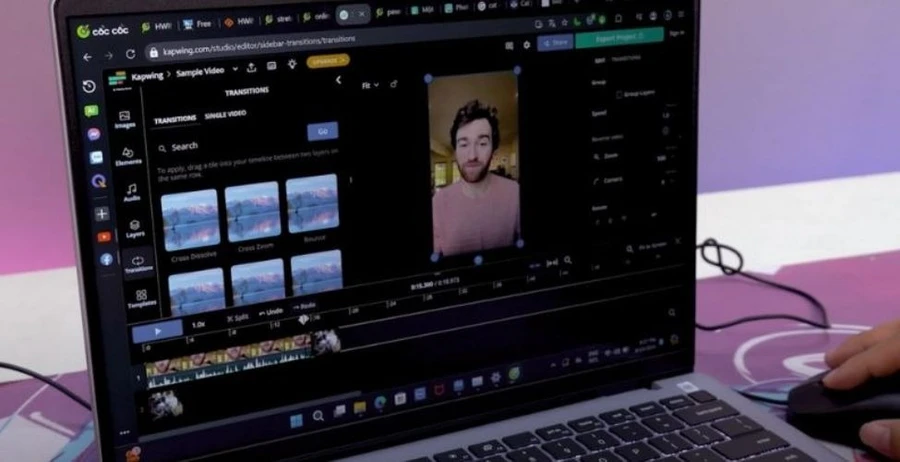The width and height of the screenshot is (900, 462).
Task: Open Facebook in the browser sidebar
Action: tap(106, 259)
